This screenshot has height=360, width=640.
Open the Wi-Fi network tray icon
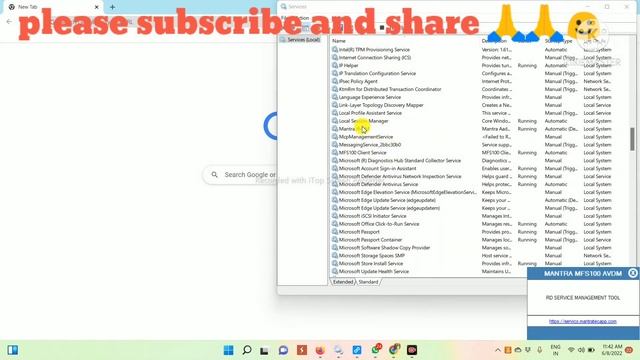click(571, 350)
